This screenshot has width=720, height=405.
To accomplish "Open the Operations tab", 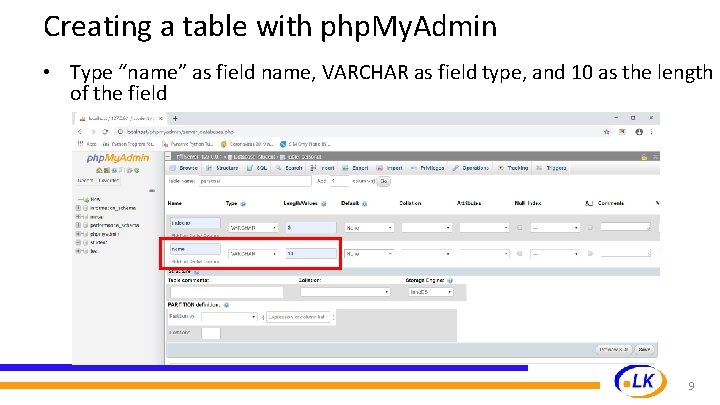I will point(471,168).
